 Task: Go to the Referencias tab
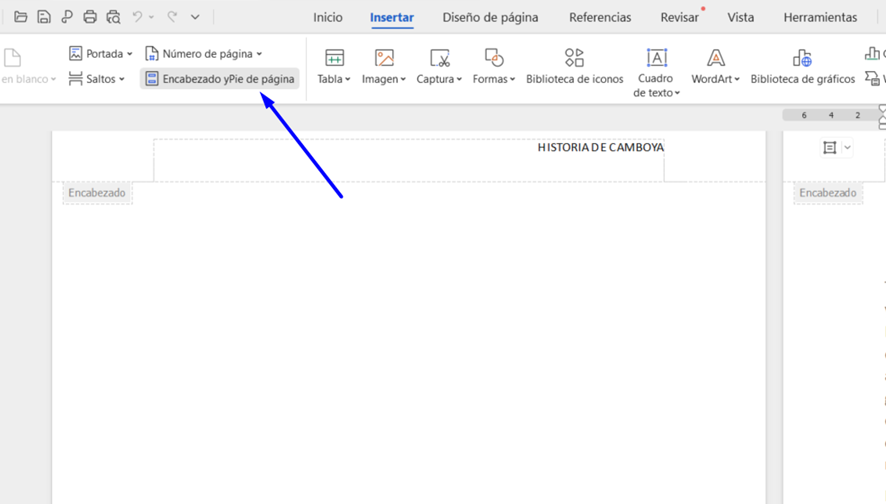pos(600,18)
